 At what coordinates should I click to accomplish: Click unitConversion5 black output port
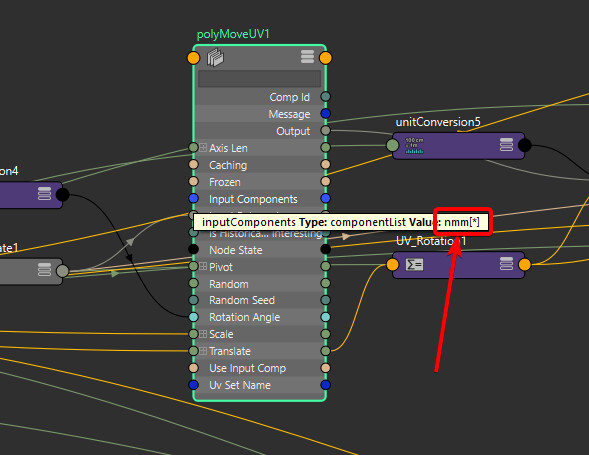(524, 145)
